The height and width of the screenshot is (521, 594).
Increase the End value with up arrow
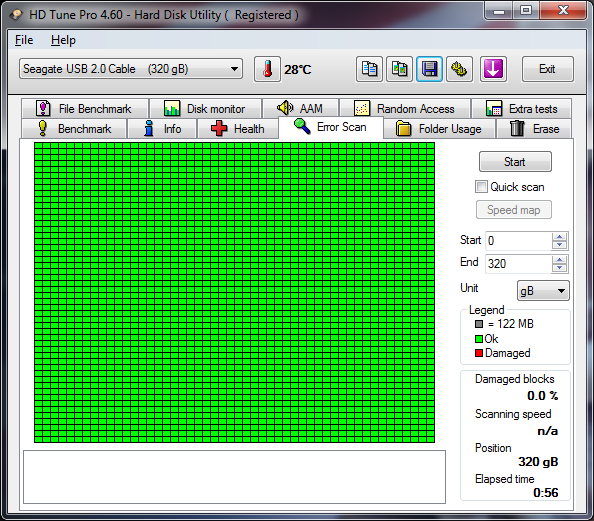(560, 259)
